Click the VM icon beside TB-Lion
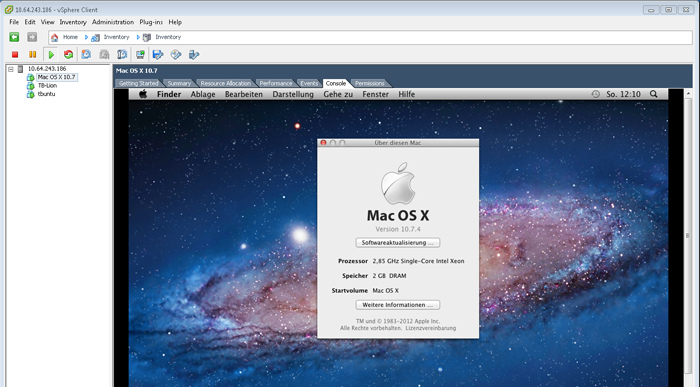700x387 pixels. coord(30,86)
